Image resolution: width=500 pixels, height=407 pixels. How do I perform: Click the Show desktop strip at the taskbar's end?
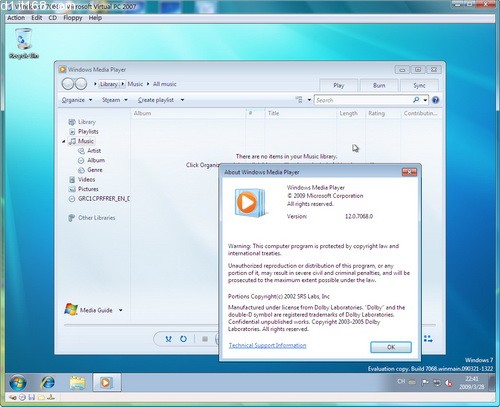click(x=492, y=382)
